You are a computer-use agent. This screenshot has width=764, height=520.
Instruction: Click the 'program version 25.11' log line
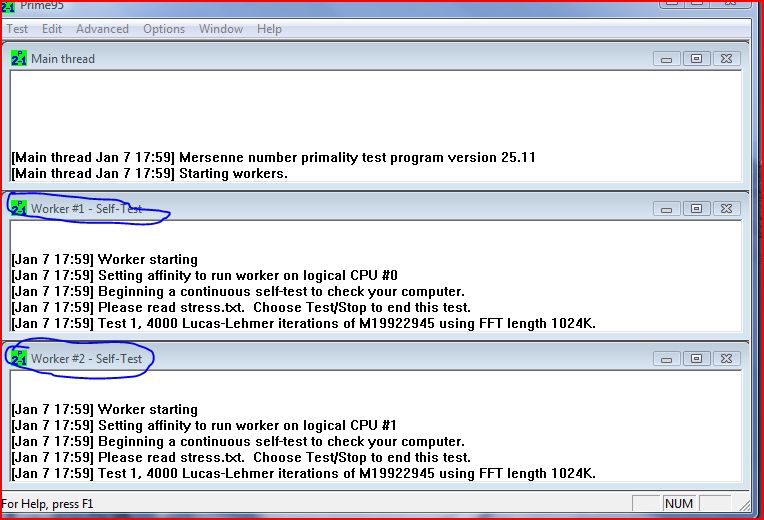[x=273, y=157]
